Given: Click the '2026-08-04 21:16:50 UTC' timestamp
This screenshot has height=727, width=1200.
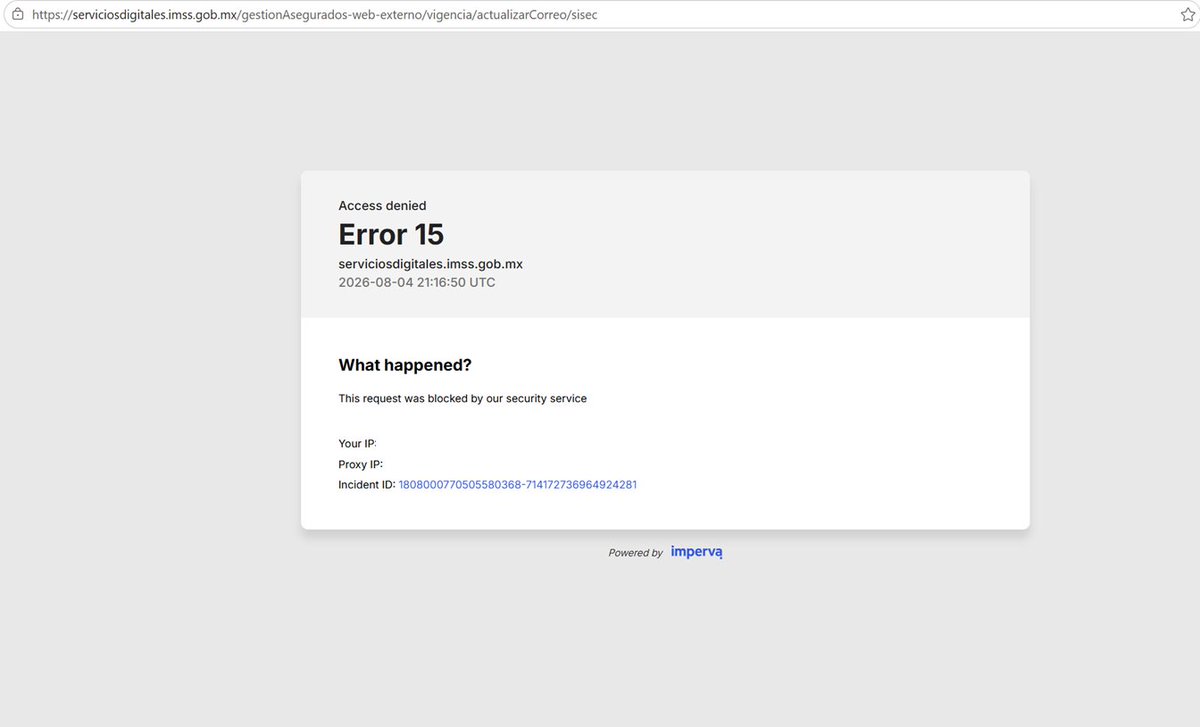Looking at the screenshot, I should point(417,283).
